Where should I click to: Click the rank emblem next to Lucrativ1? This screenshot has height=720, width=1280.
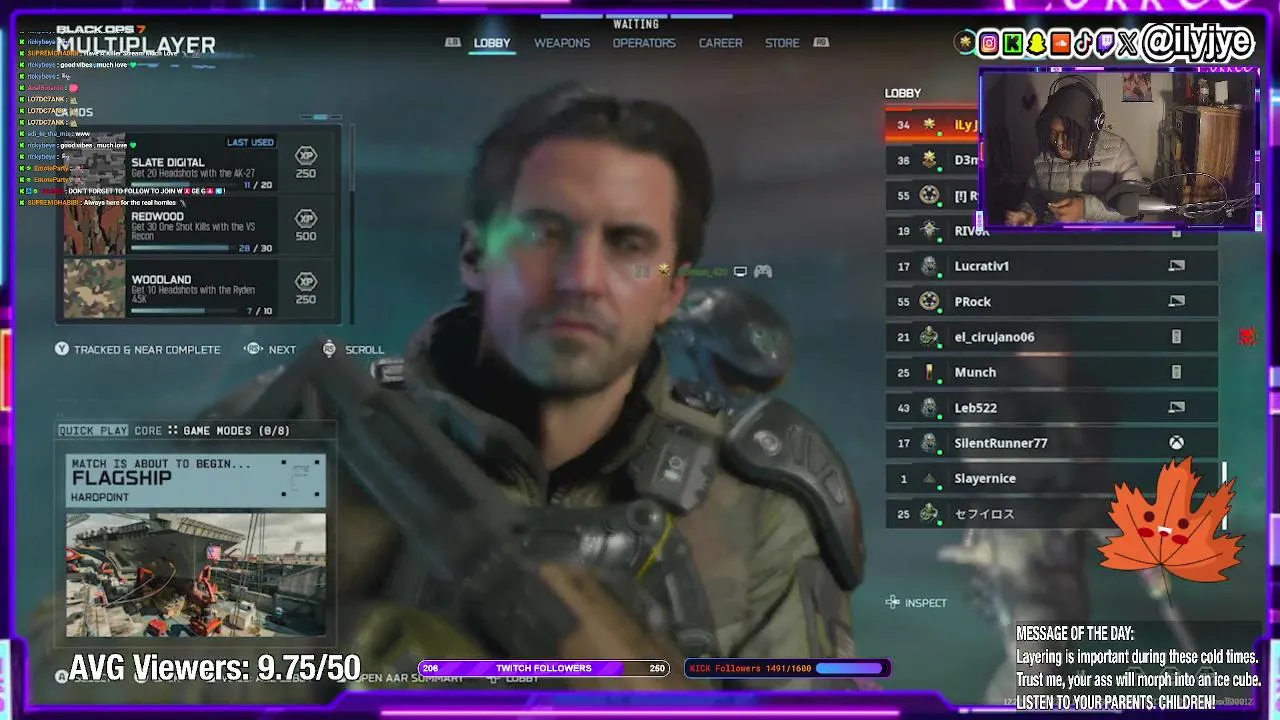[x=930, y=266]
